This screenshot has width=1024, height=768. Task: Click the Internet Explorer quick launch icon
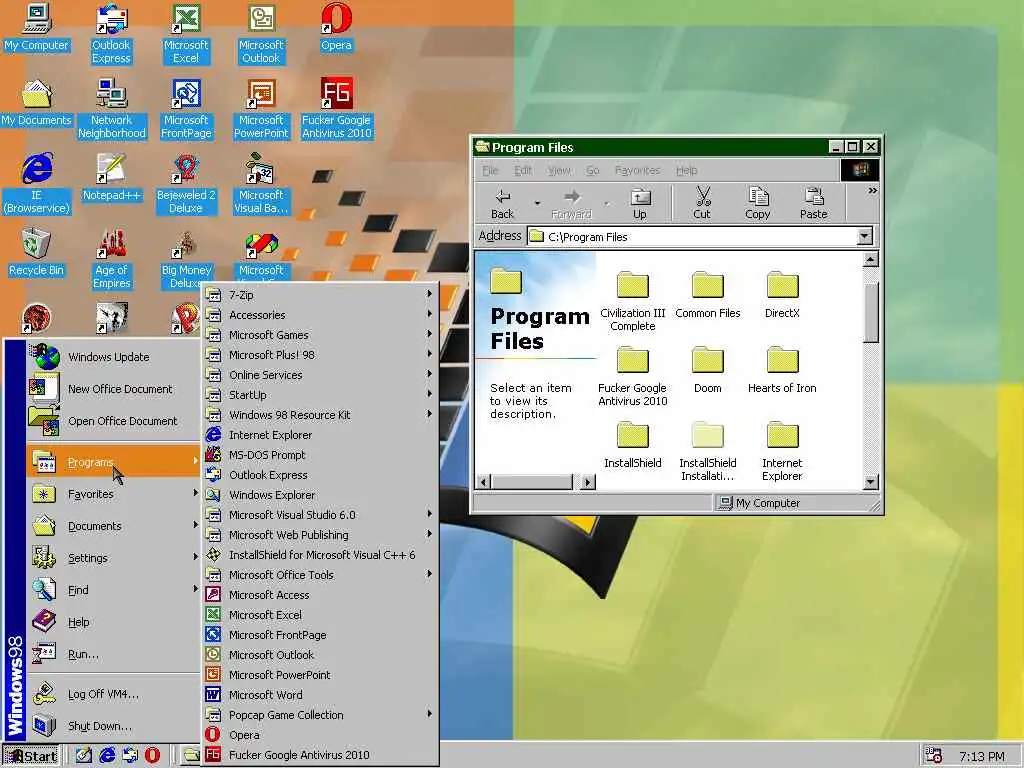106,755
